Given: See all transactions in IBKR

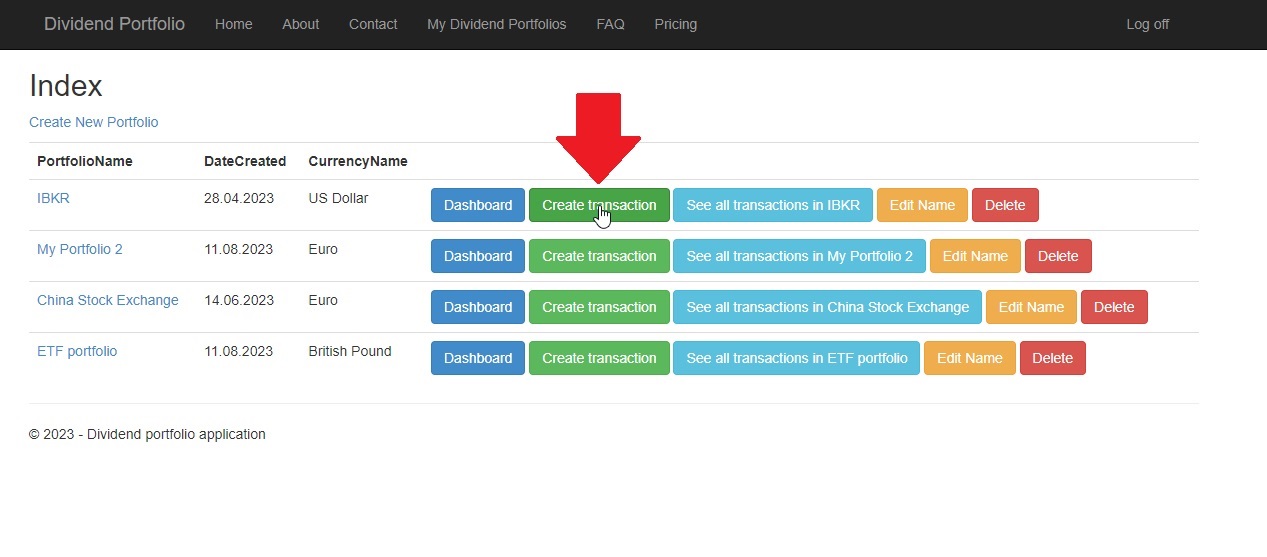Looking at the screenshot, I should coord(772,205).
